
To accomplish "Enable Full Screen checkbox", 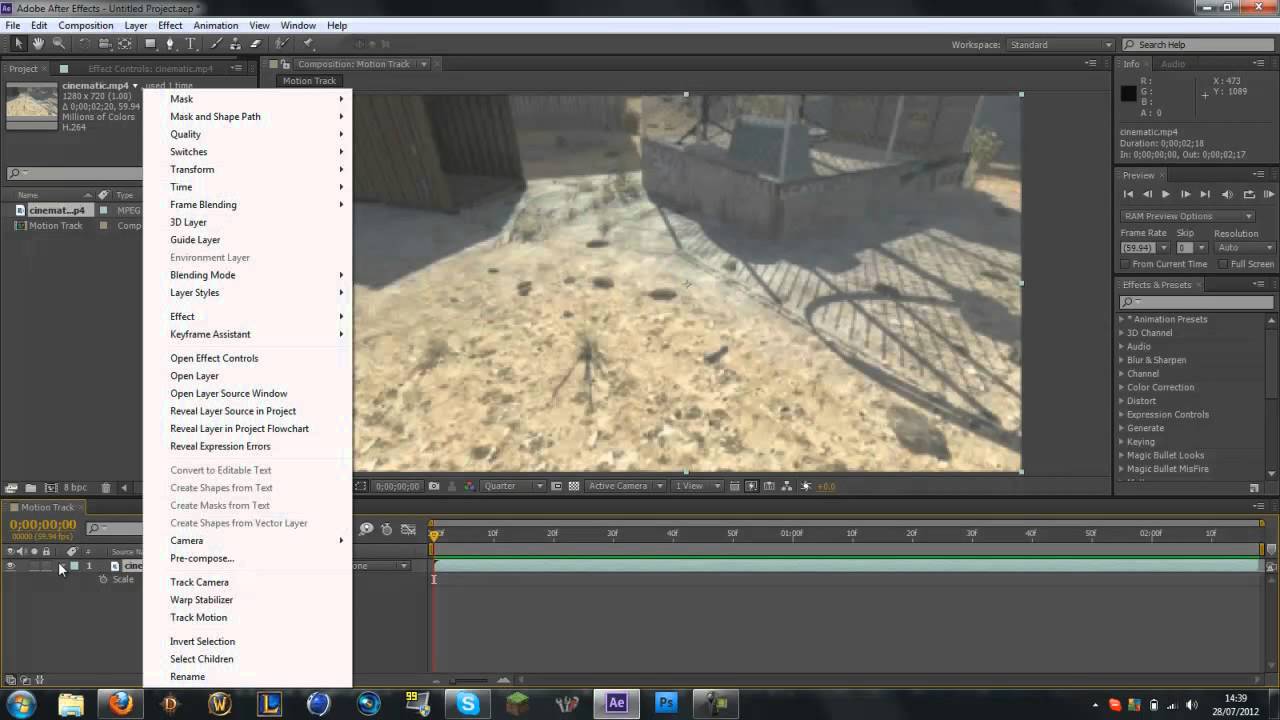I will click(x=1224, y=264).
